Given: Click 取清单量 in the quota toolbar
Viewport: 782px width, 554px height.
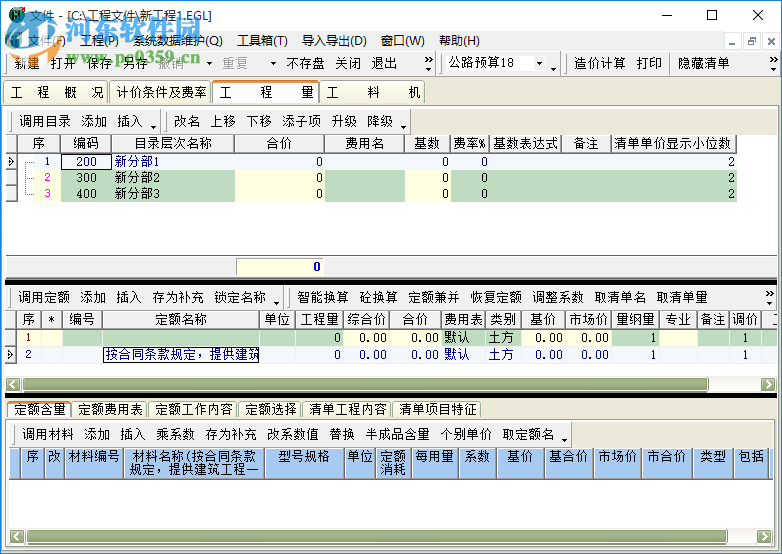Looking at the screenshot, I should [682, 298].
